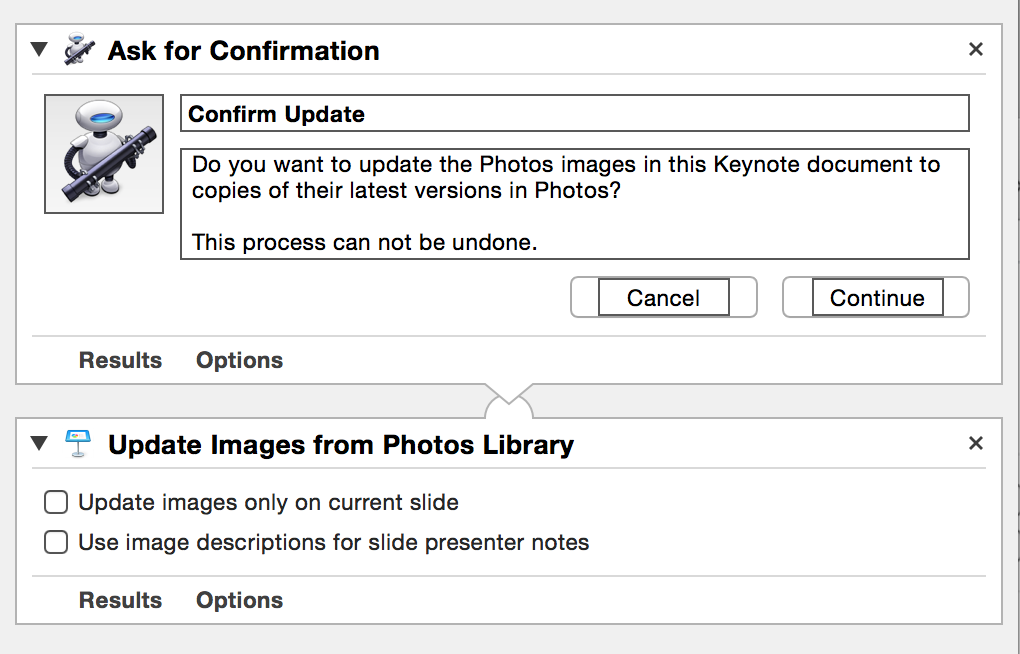Screen dimensions: 1020x654
Task: Enable Update images only on current slide
Action: (56, 502)
